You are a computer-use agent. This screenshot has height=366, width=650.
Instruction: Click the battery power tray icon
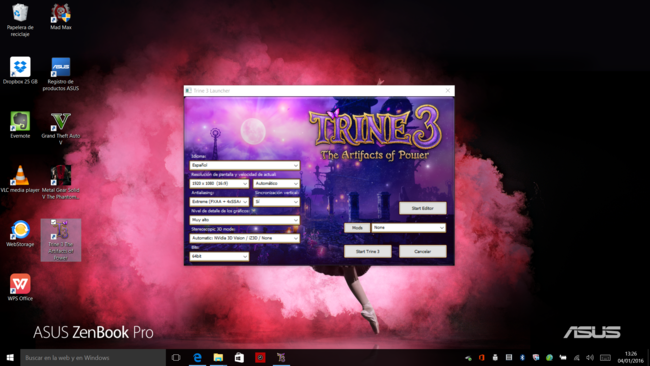coord(563,357)
